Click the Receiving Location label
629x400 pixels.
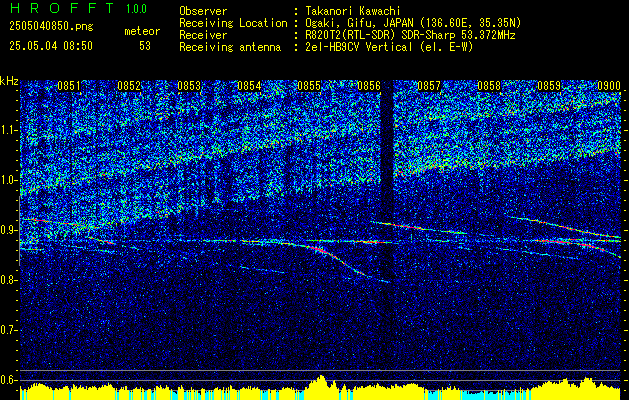pos(233,23)
